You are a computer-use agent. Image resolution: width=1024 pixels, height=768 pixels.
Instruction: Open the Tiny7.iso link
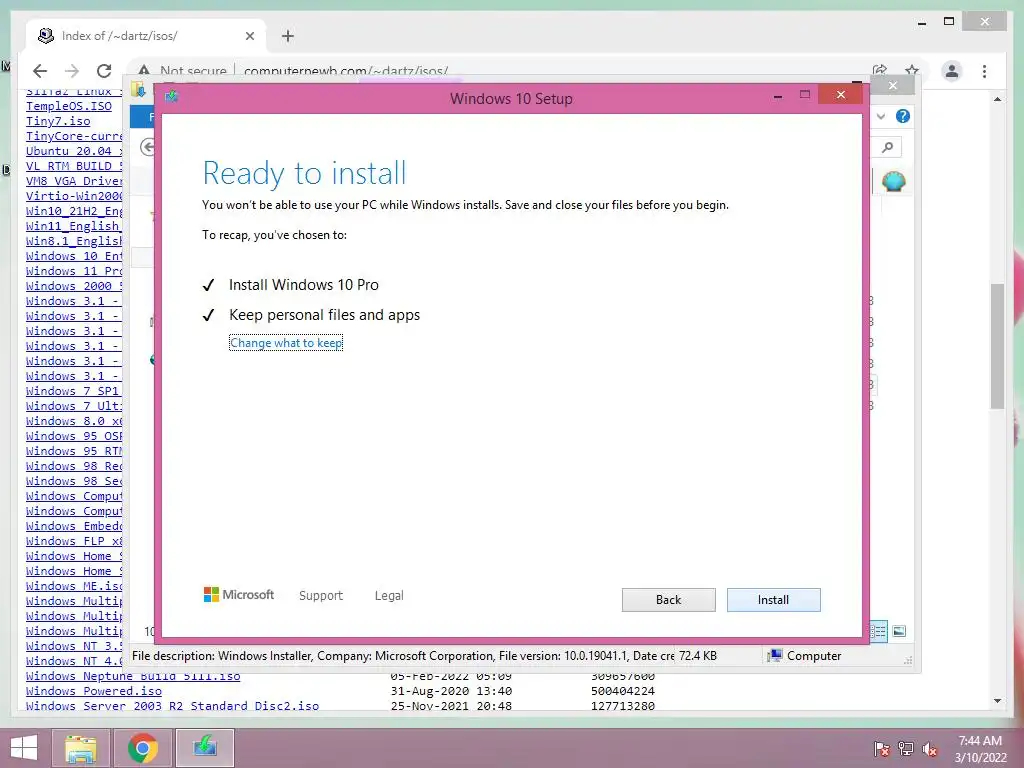pos(58,121)
